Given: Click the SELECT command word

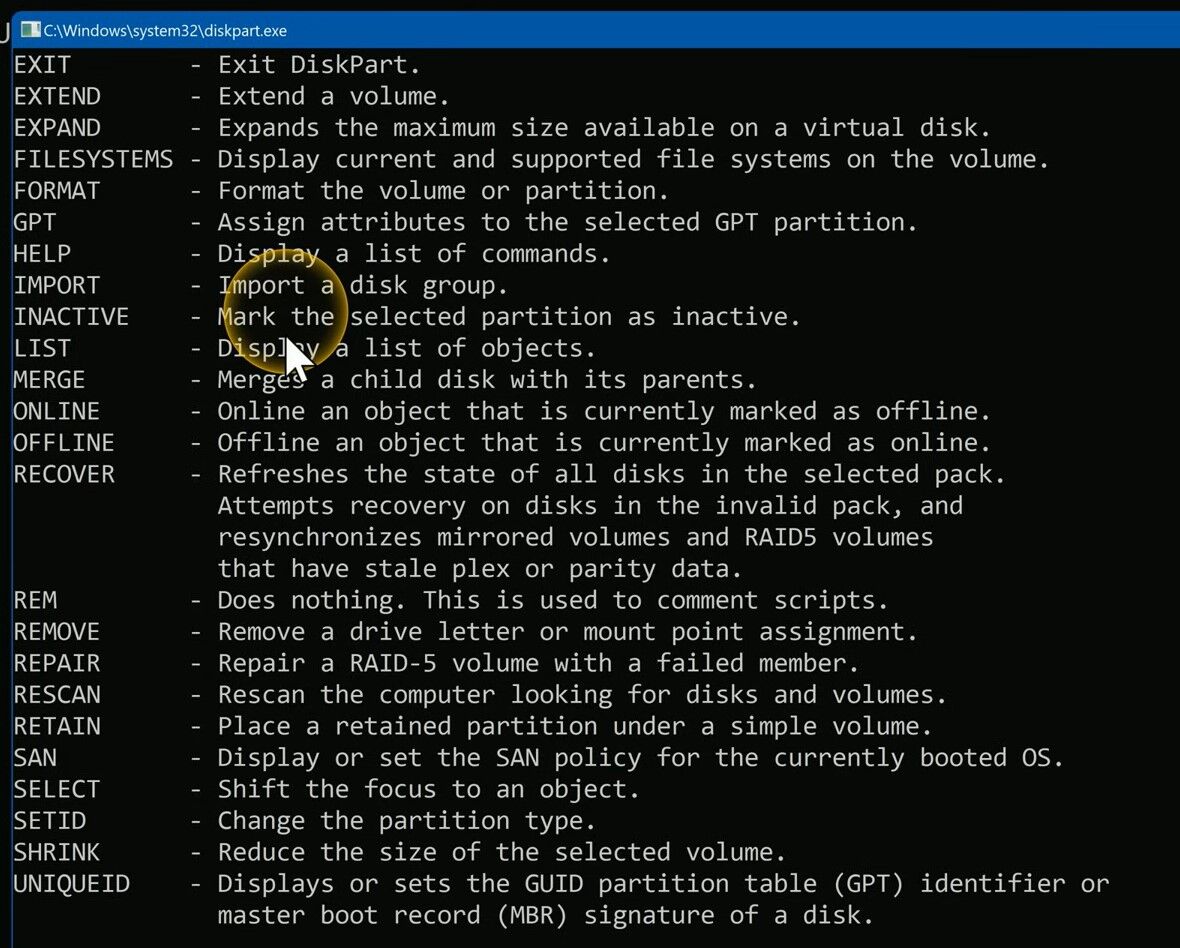Looking at the screenshot, I should 57,789.
